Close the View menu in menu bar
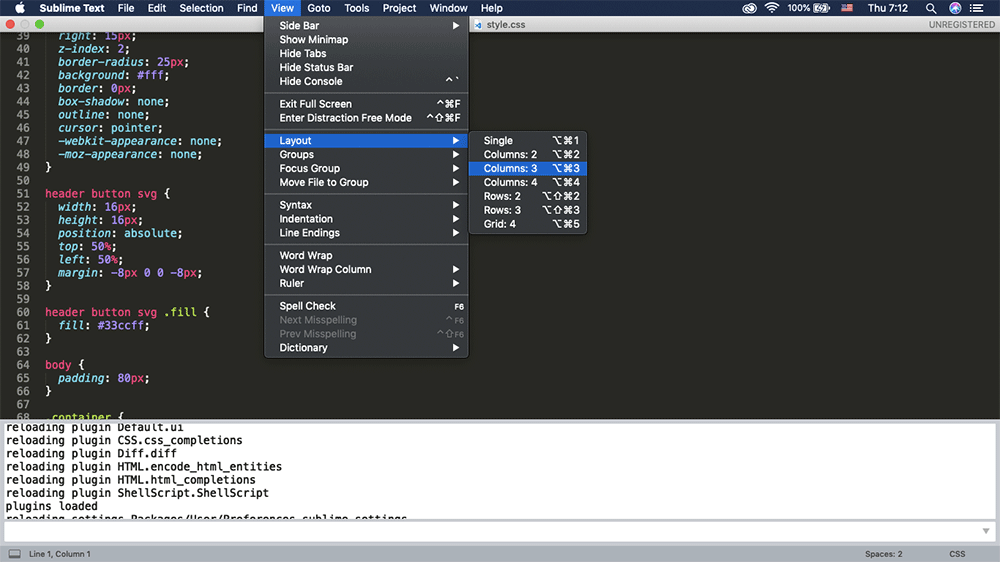Image resolution: width=1000 pixels, height=562 pixels. coord(282,8)
